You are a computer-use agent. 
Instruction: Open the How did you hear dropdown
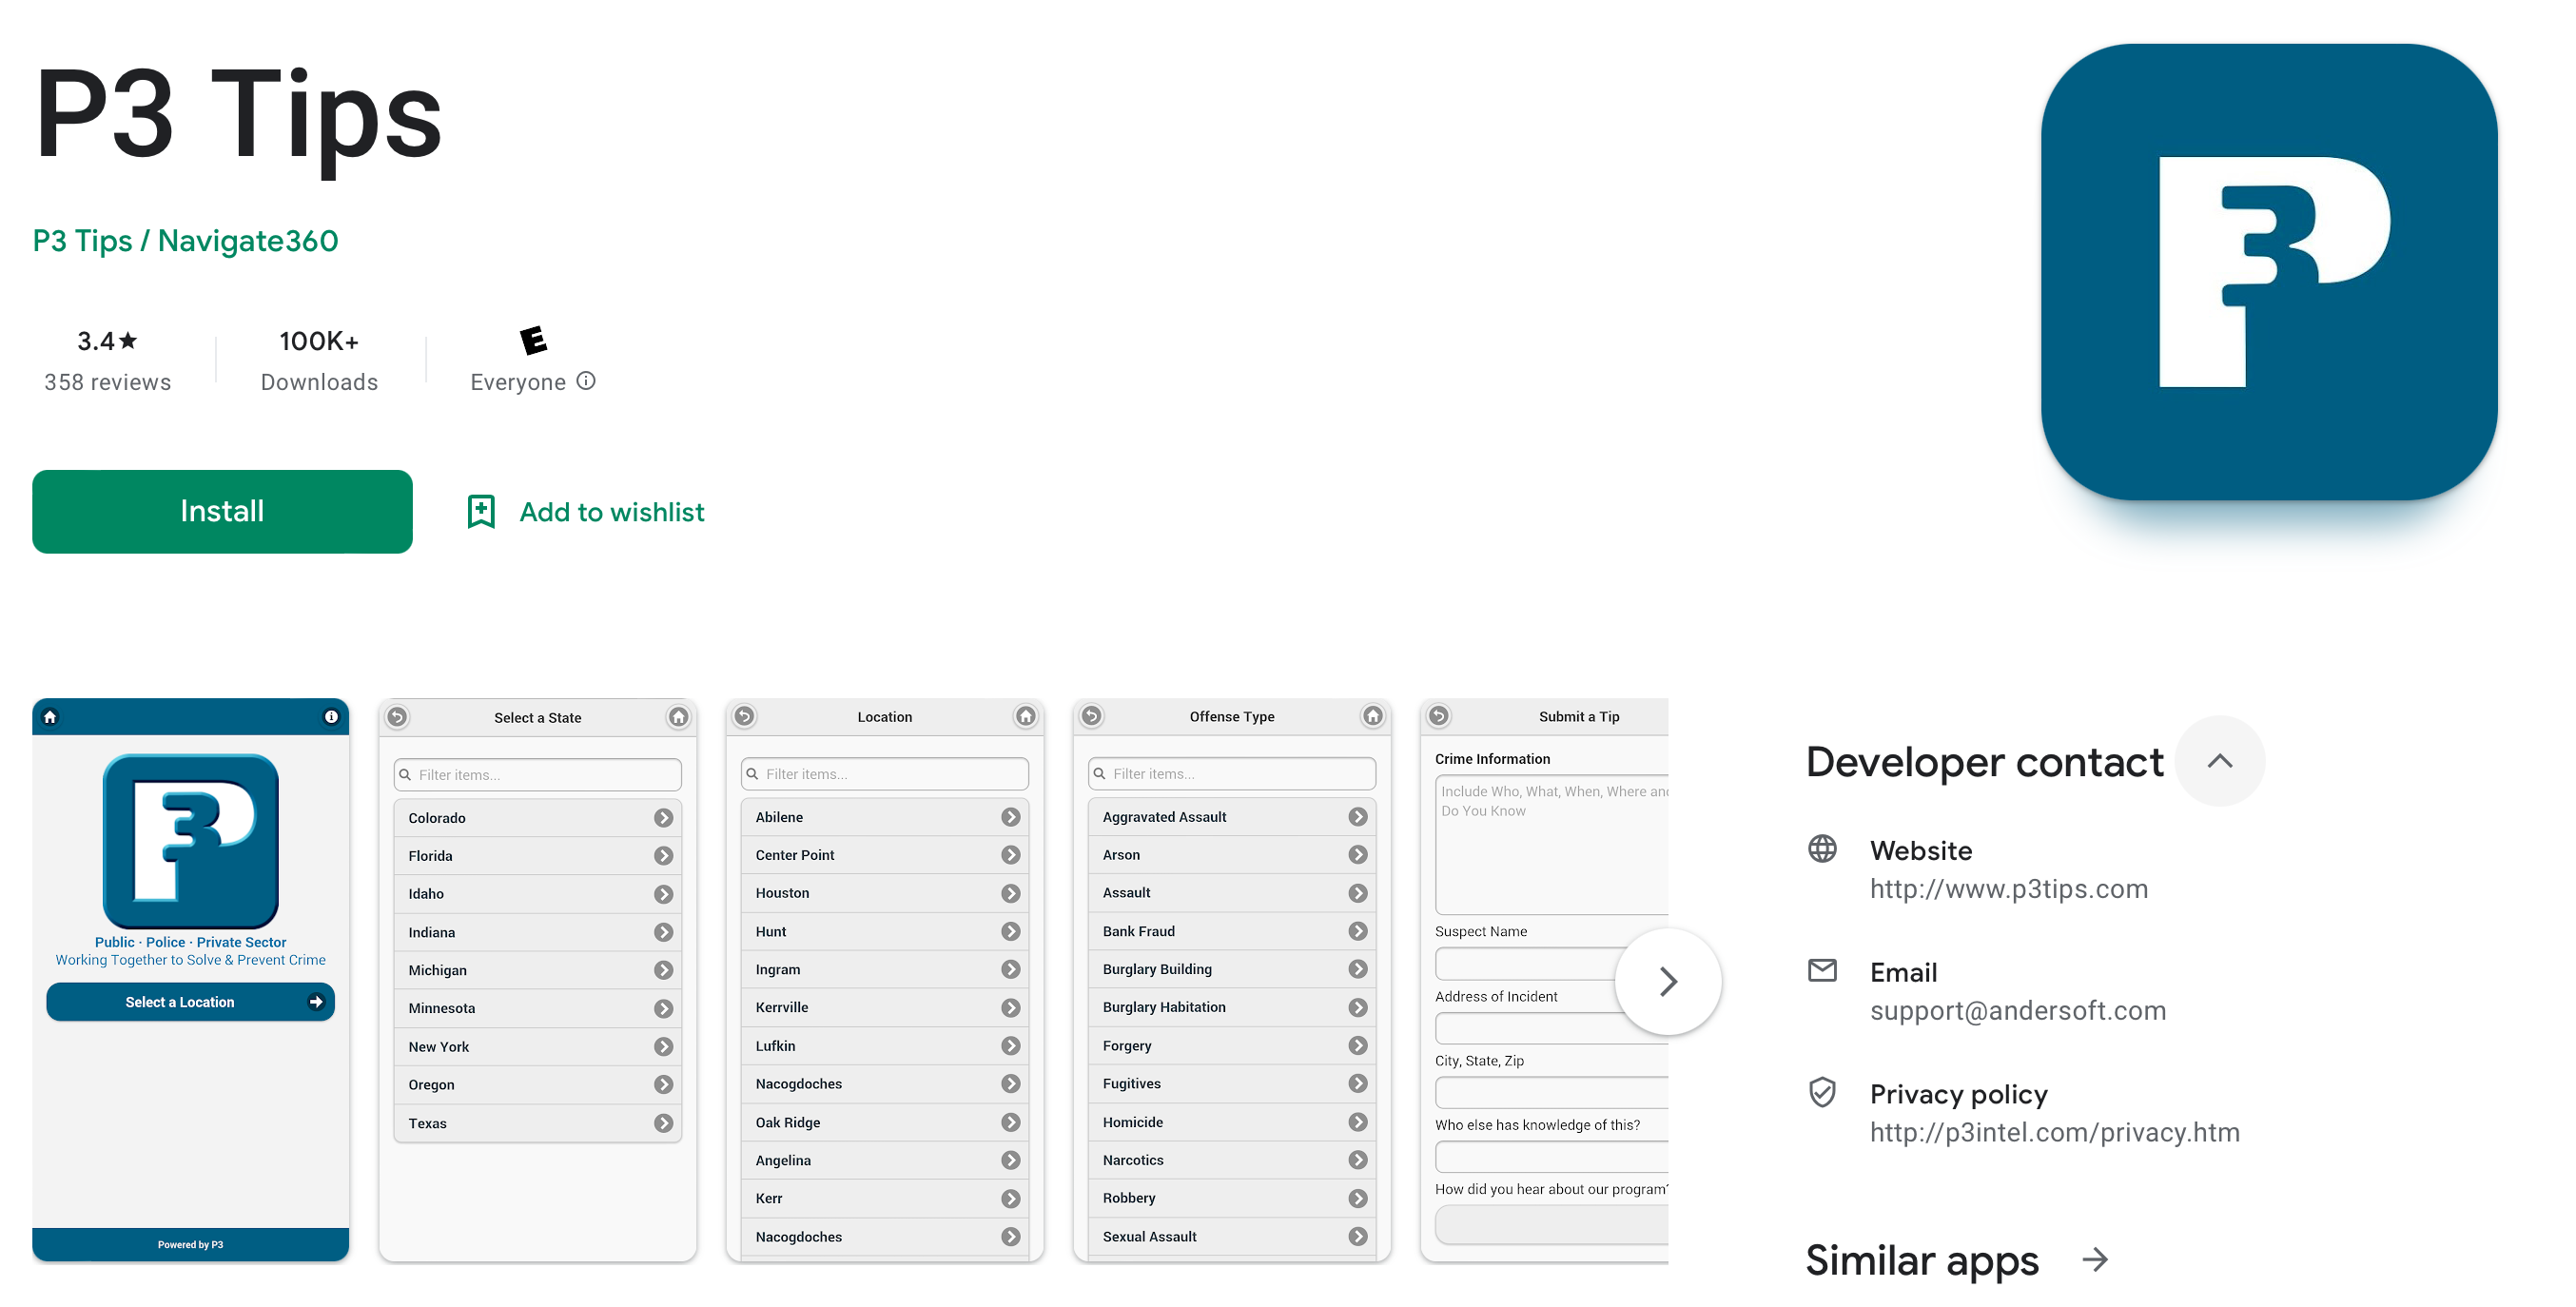tap(1551, 1225)
